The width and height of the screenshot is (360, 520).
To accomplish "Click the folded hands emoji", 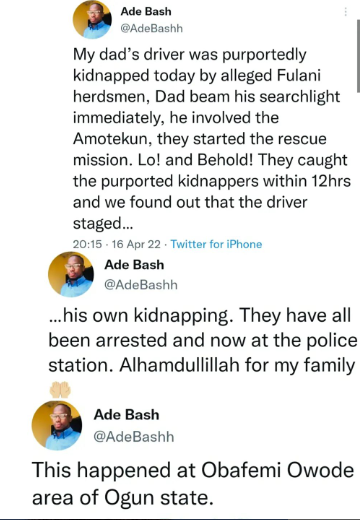I will pyautogui.click(x=60, y=390).
